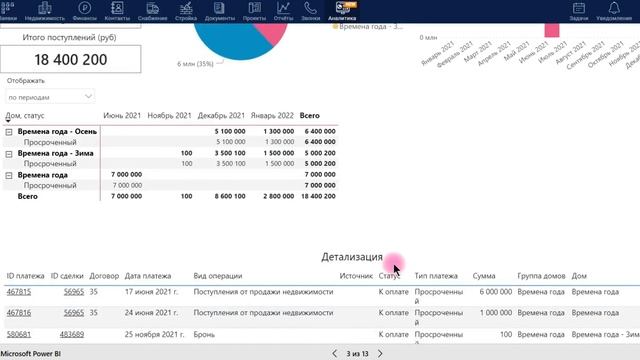Open the Контакты section
640x360 pixels.
117,11
